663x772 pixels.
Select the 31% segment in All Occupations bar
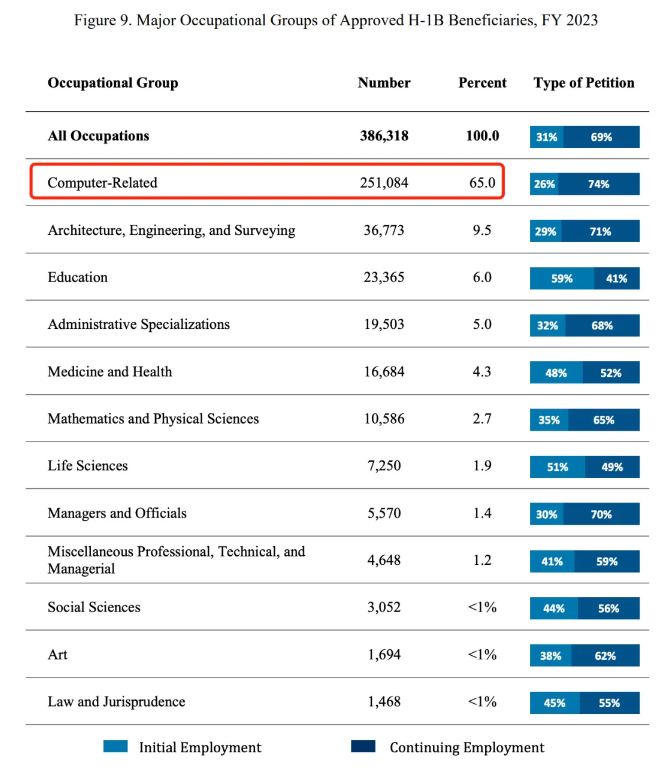(546, 137)
